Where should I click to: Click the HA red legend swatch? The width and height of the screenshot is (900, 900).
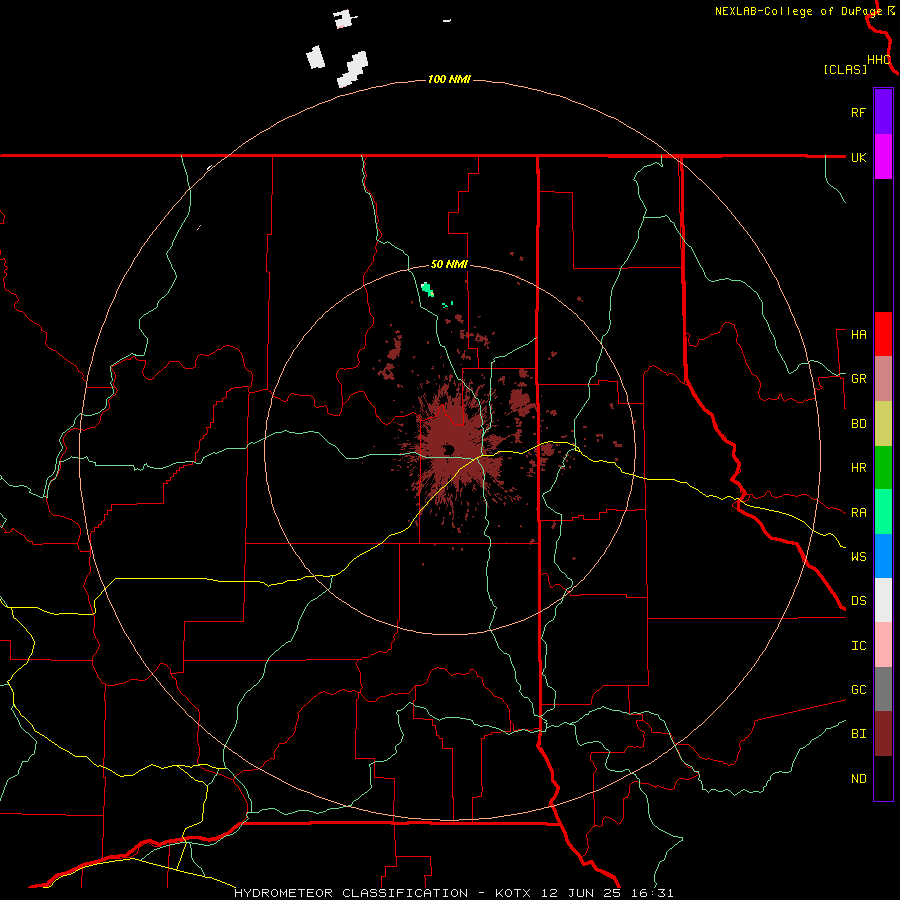[883, 334]
